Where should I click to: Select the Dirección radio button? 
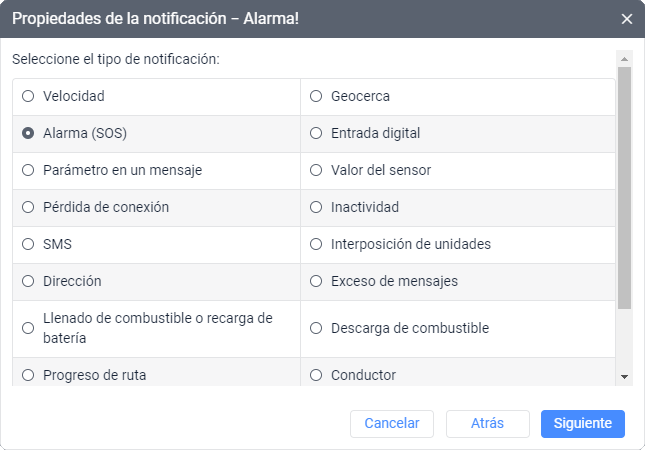pos(28,281)
